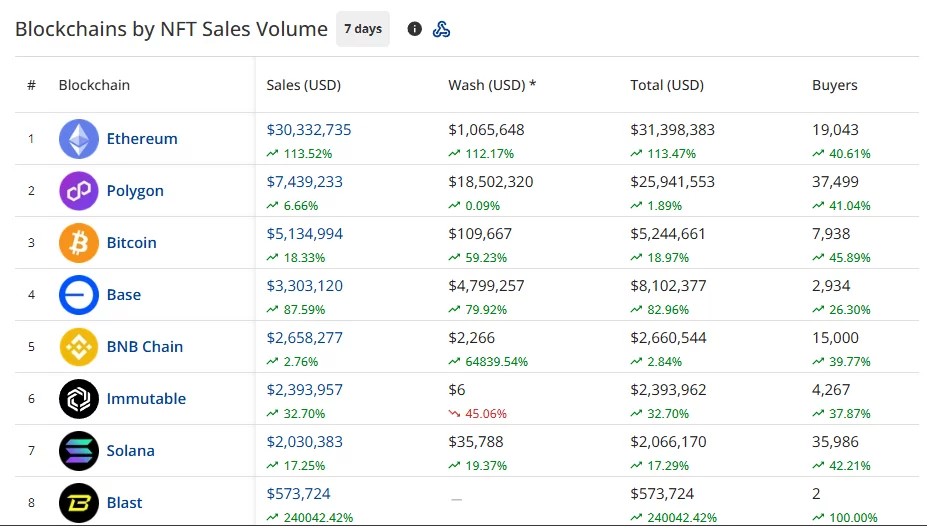Select Solana wash value $35,788
The width and height of the screenshot is (927, 526).
[x=476, y=442]
